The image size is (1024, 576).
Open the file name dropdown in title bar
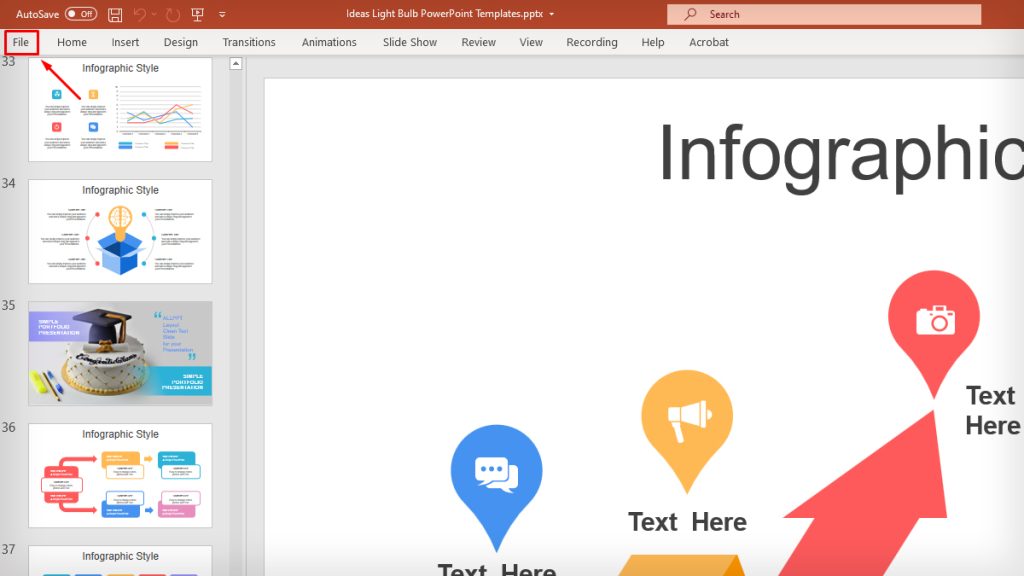pos(551,14)
